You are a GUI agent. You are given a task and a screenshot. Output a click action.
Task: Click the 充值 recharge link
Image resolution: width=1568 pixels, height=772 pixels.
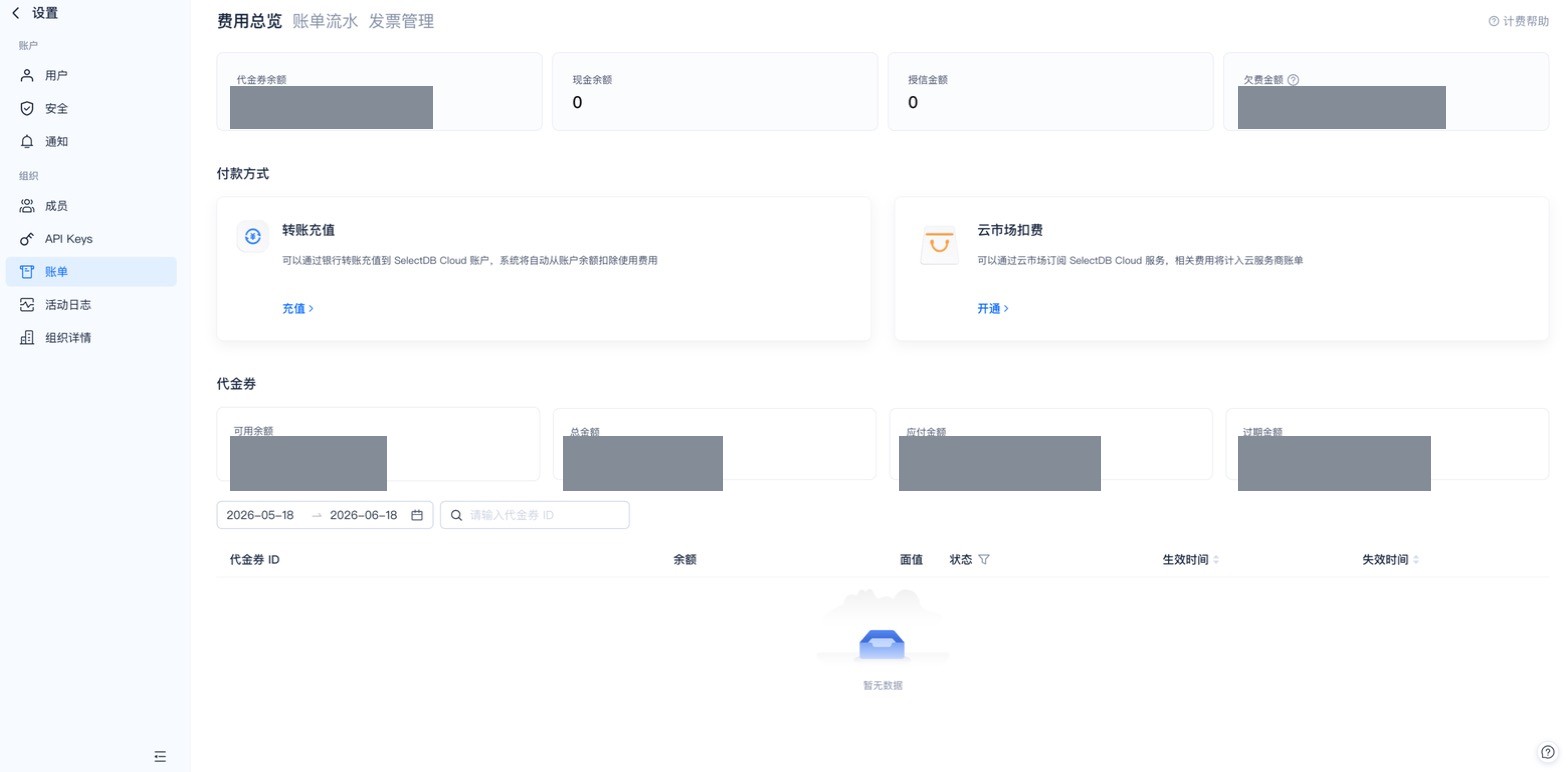pyautogui.click(x=298, y=309)
